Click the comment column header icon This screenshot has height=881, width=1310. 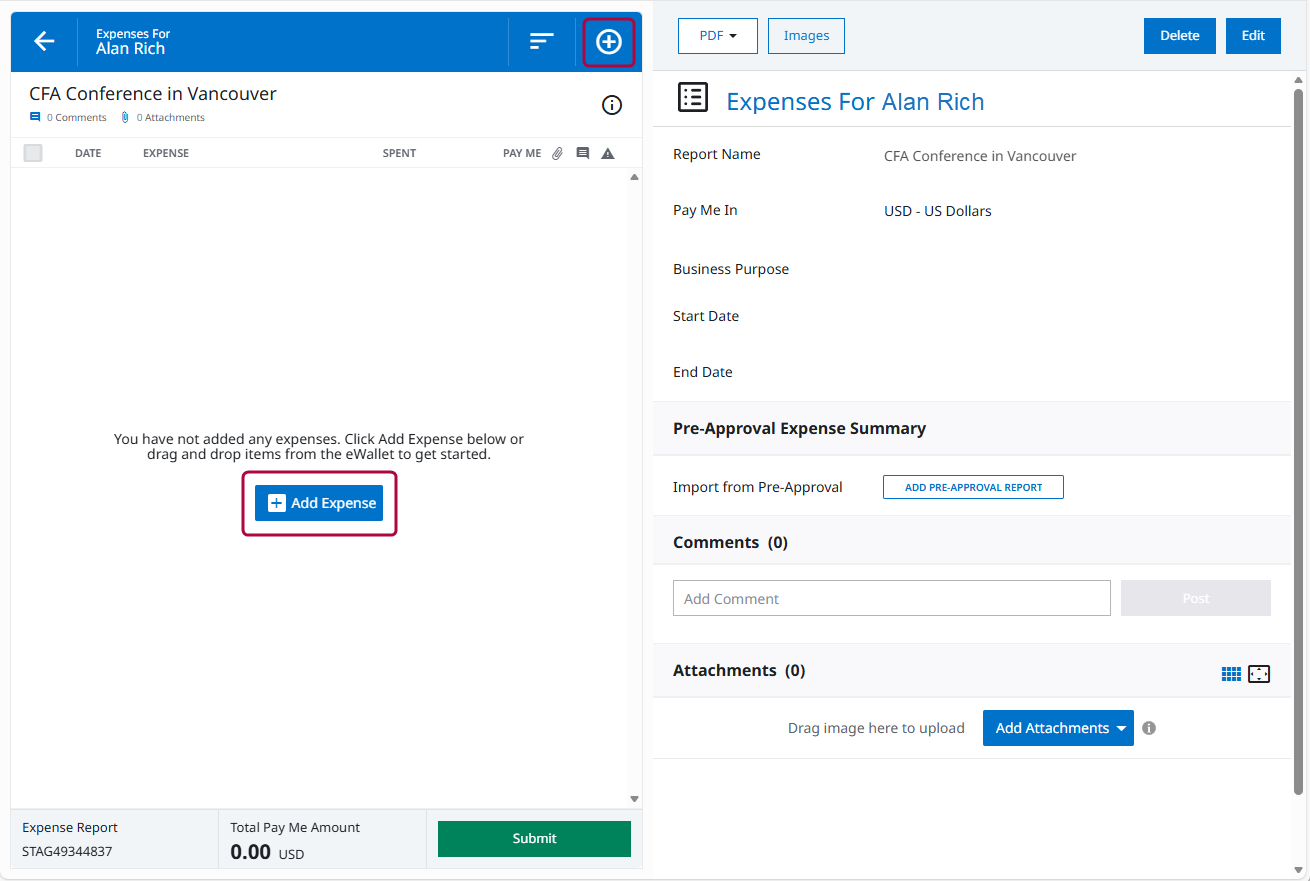pos(583,153)
